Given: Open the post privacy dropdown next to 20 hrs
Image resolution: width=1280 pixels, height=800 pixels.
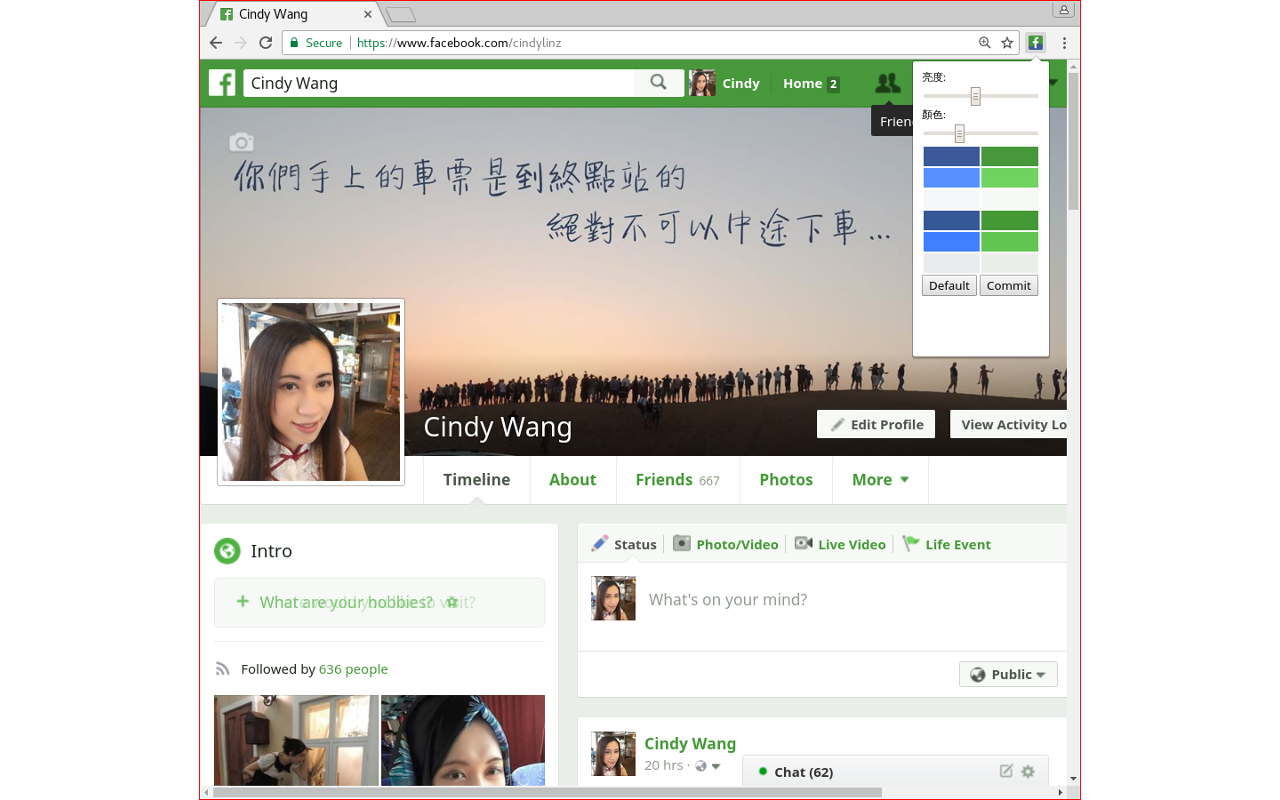Looking at the screenshot, I should click(x=709, y=766).
